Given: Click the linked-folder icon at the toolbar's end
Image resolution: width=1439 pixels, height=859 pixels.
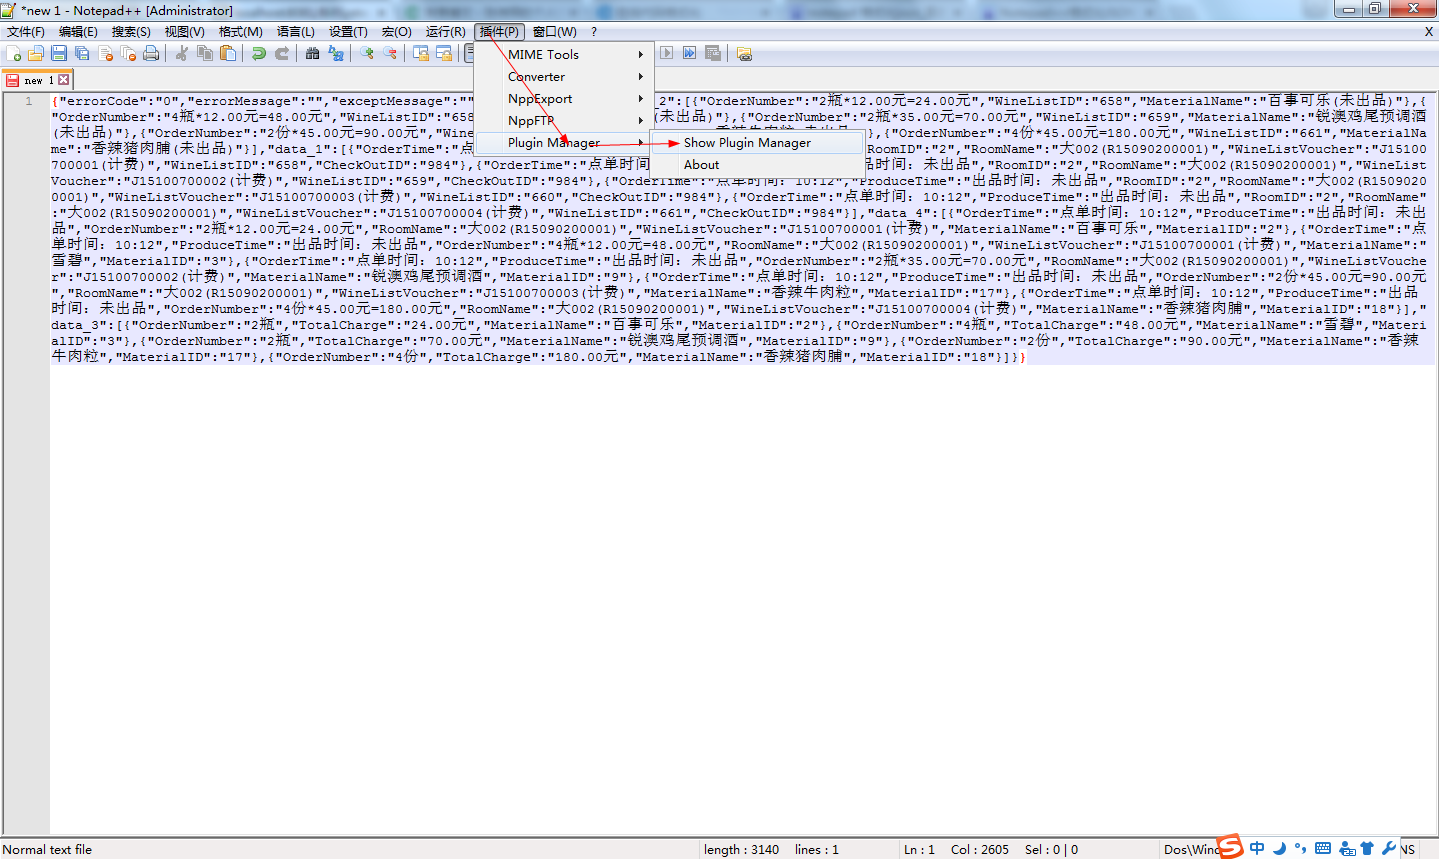Looking at the screenshot, I should pyautogui.click(x=744, y=53).
